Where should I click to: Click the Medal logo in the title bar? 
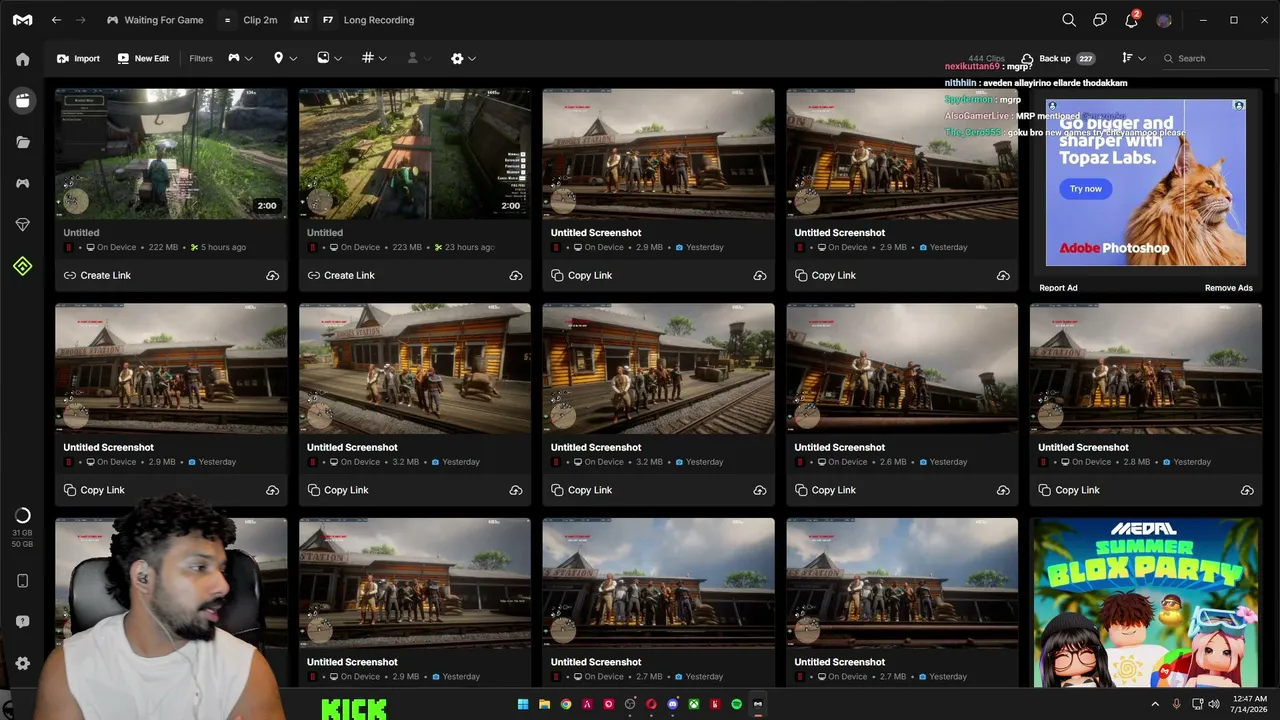pos(21,20)
